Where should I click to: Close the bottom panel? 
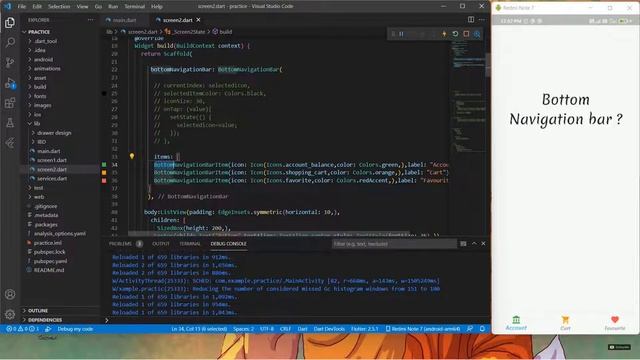click(483, 243)
